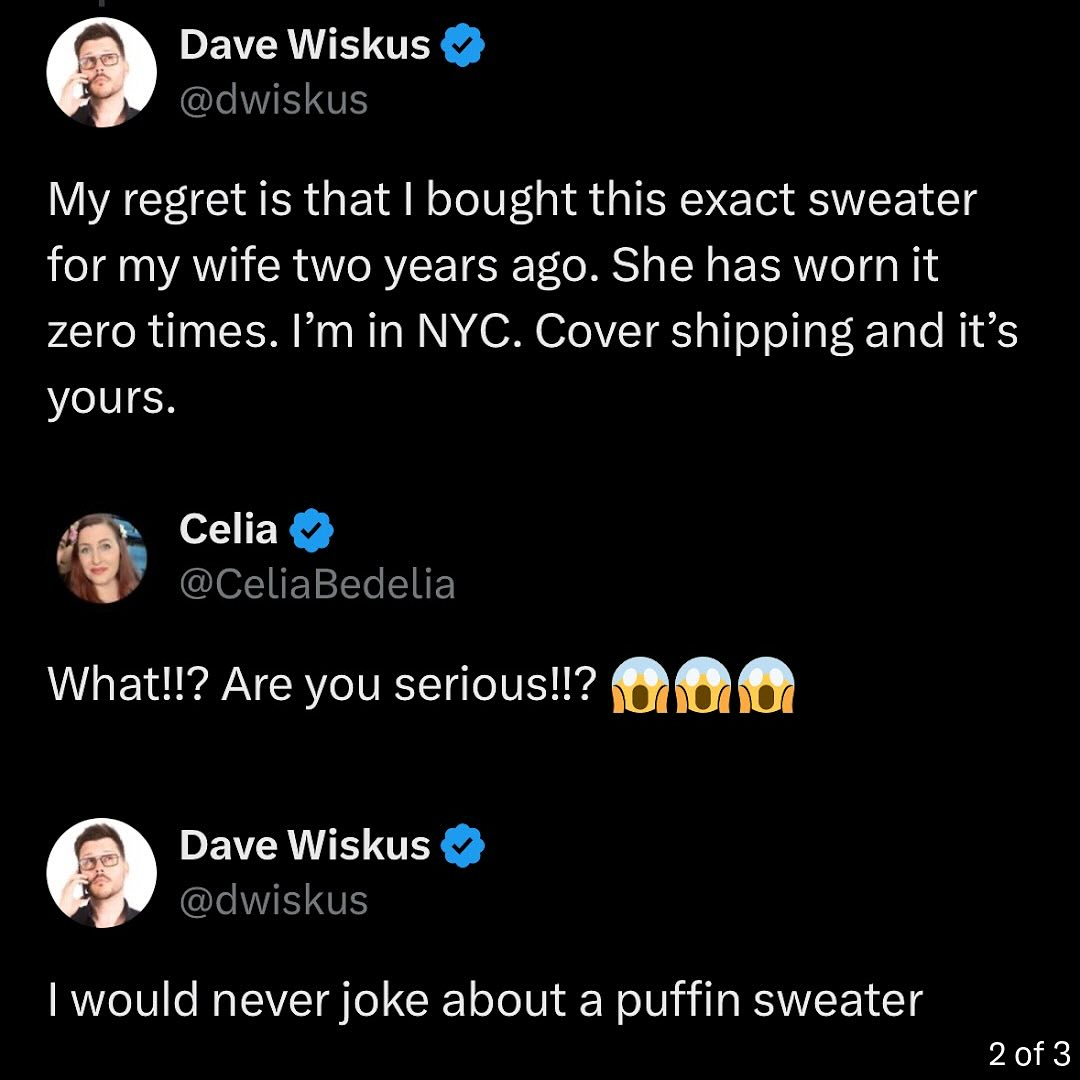Open Celia's 'What!!? Are you serious!!?' reply
The height and width of the screenshot is (1080, 1080).
(x=420, y=685)
